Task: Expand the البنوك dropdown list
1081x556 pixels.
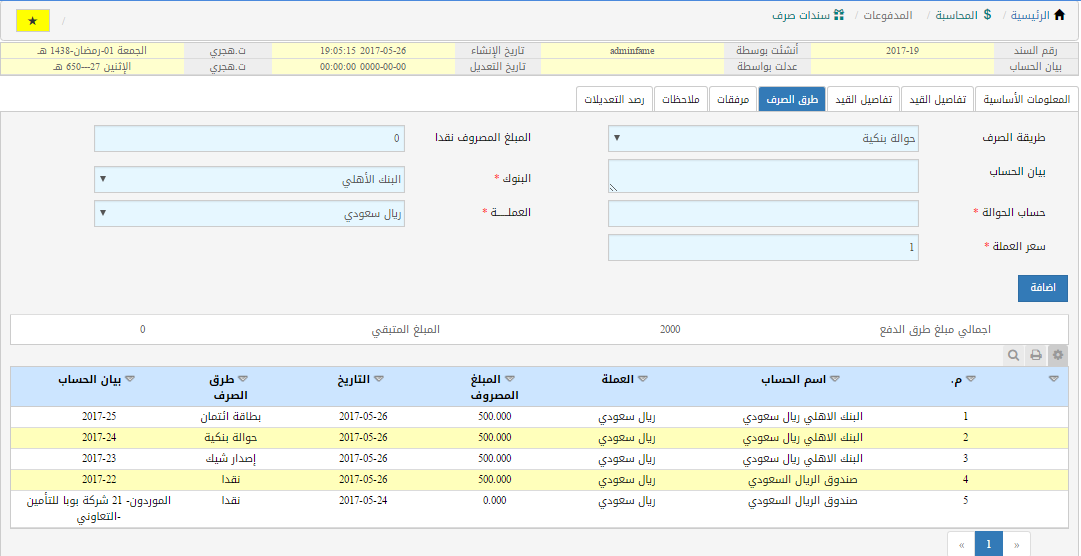Action: pyautogui.click(x=249, y=180)
